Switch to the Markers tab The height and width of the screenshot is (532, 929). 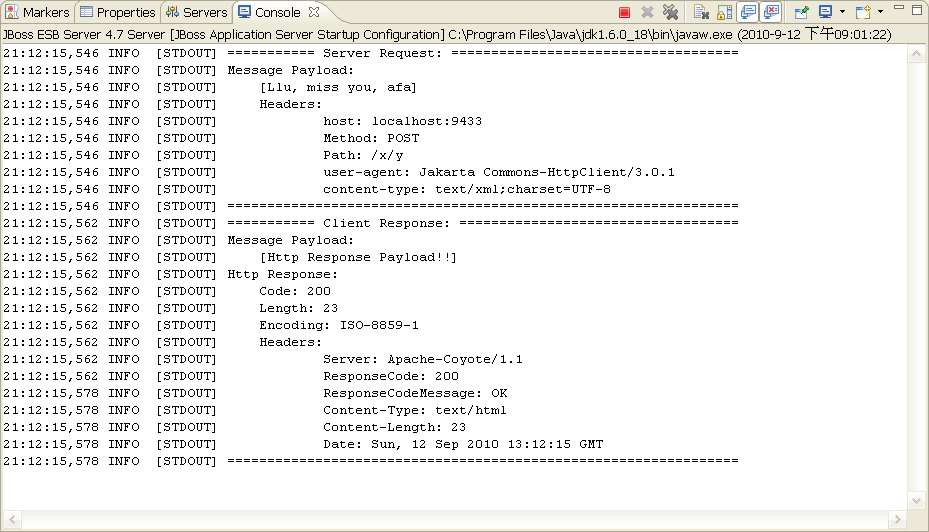pos(37,12)
